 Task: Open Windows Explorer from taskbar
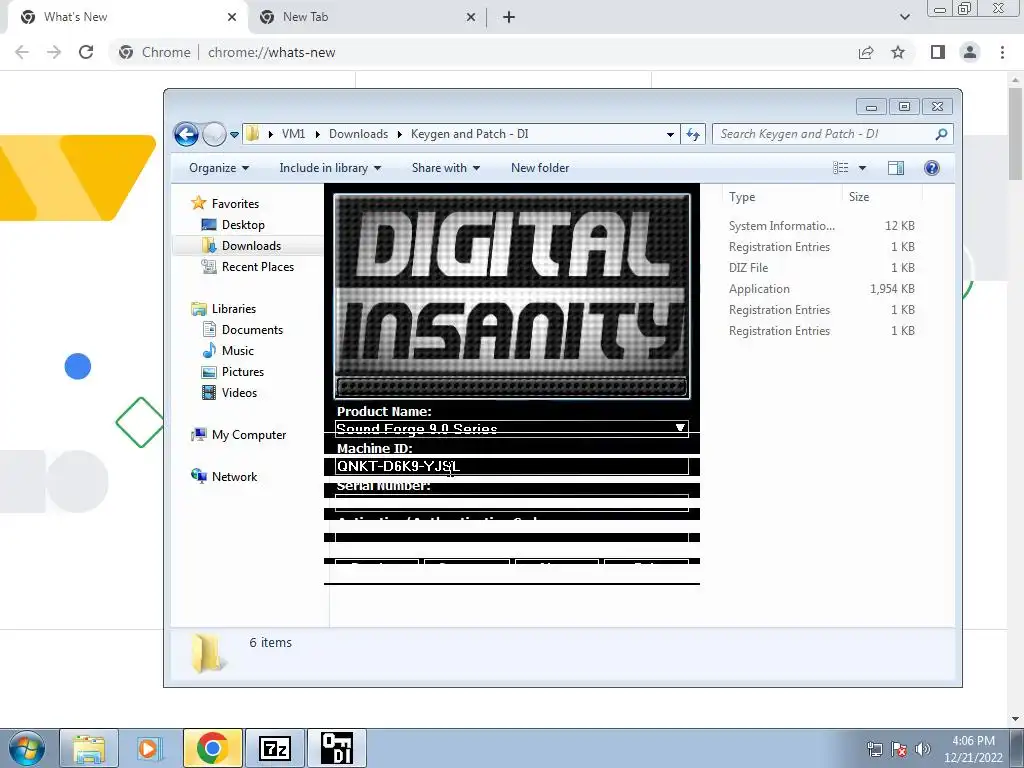click(89, 748)
